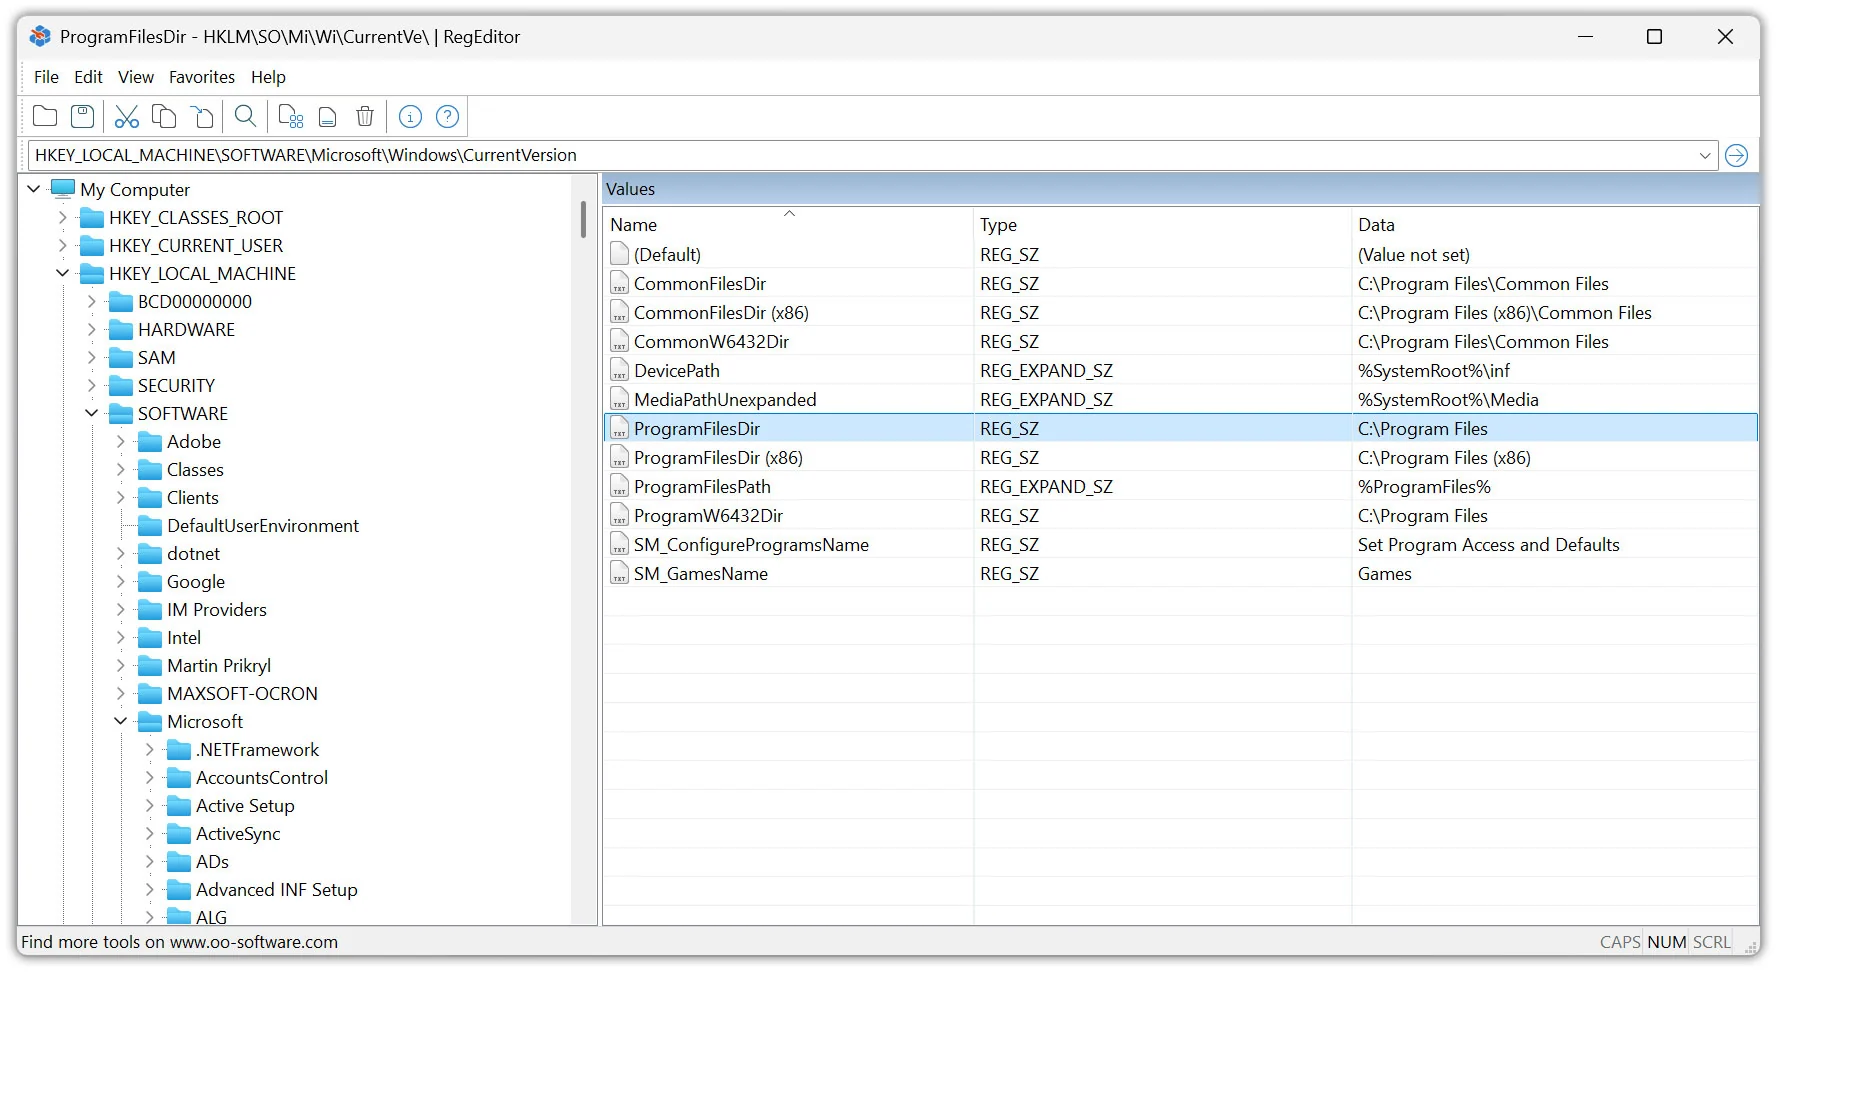Select the SAM key in tree
1865x1099 pixels.
[156, 357]
